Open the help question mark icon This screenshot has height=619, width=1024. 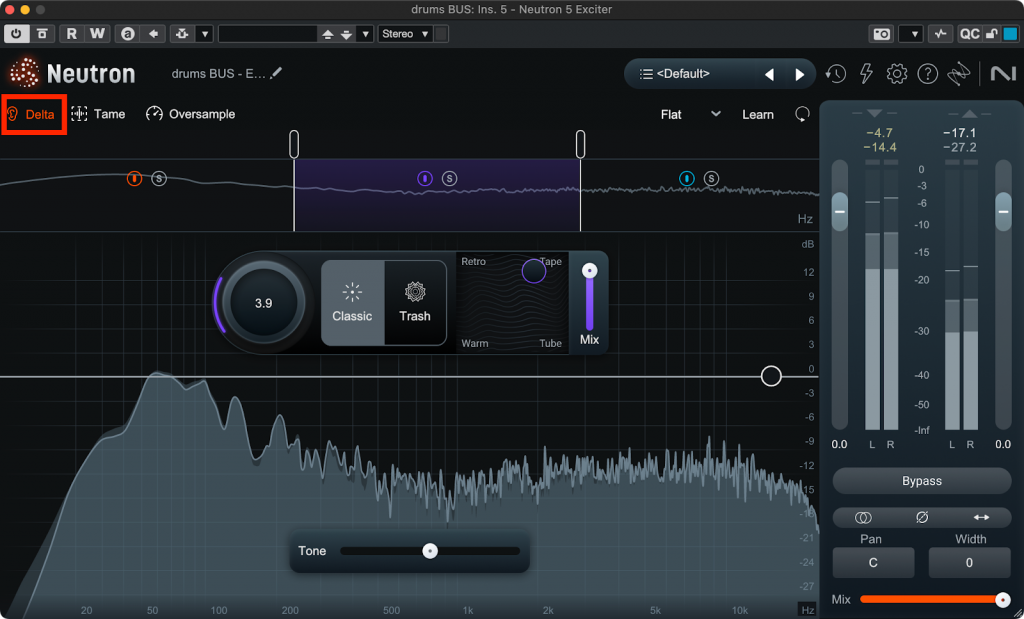pyautogui.click(x=928, y=74)
